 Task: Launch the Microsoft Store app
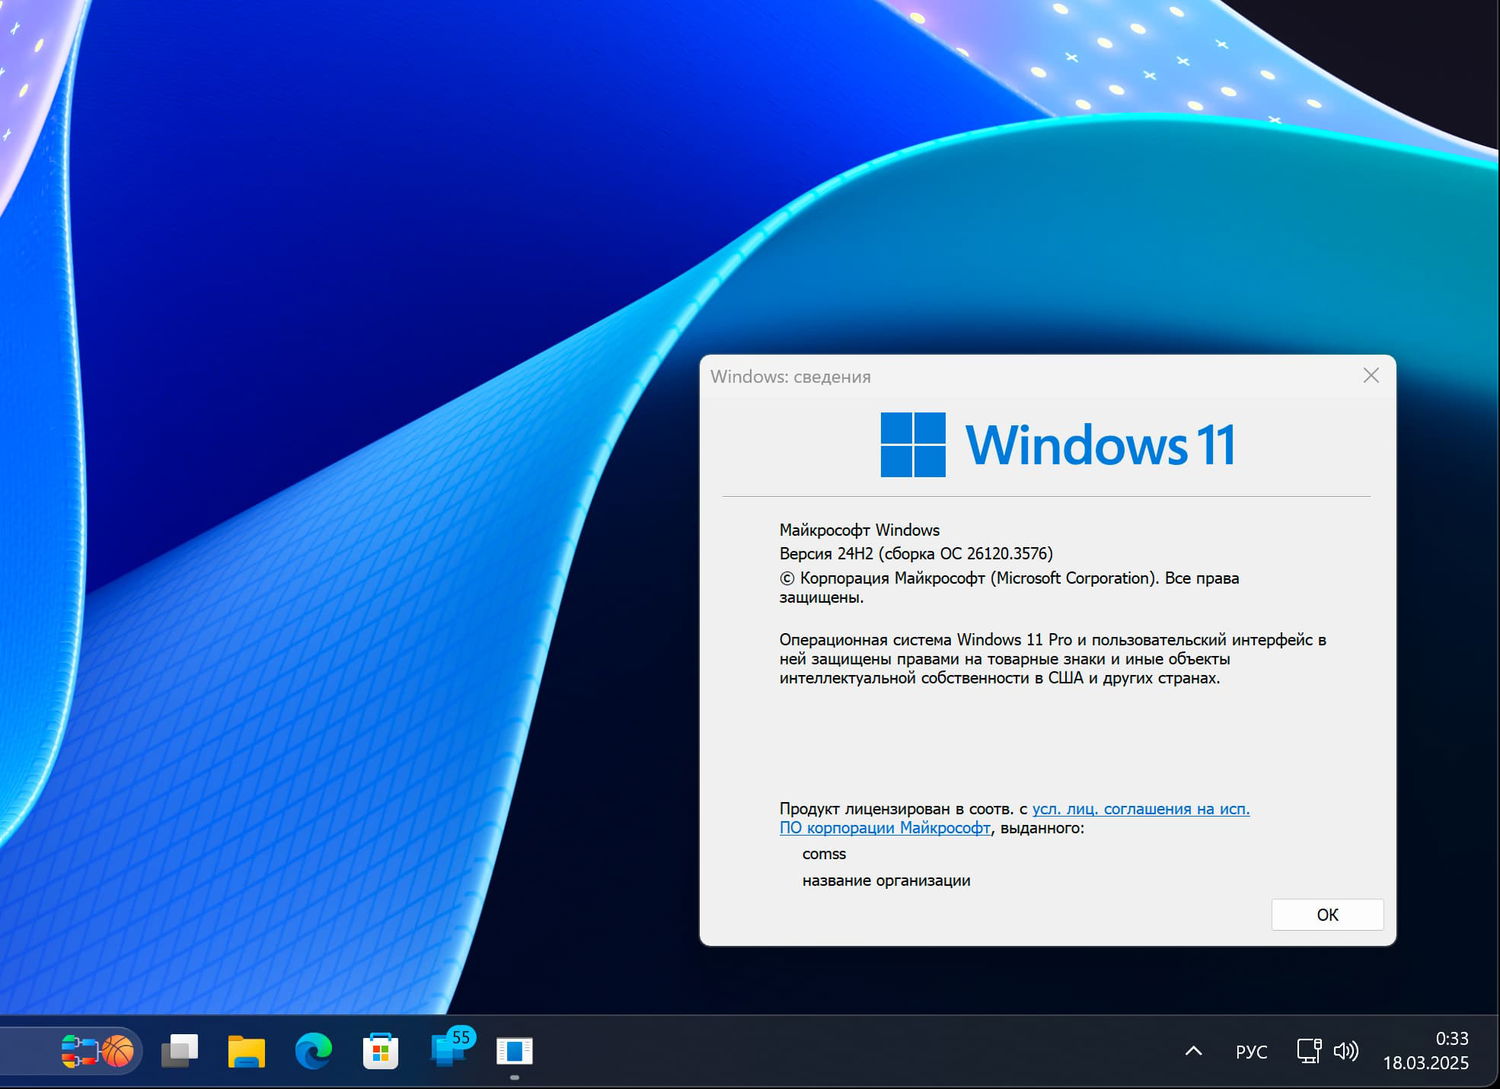click(x=380, y=1051)
